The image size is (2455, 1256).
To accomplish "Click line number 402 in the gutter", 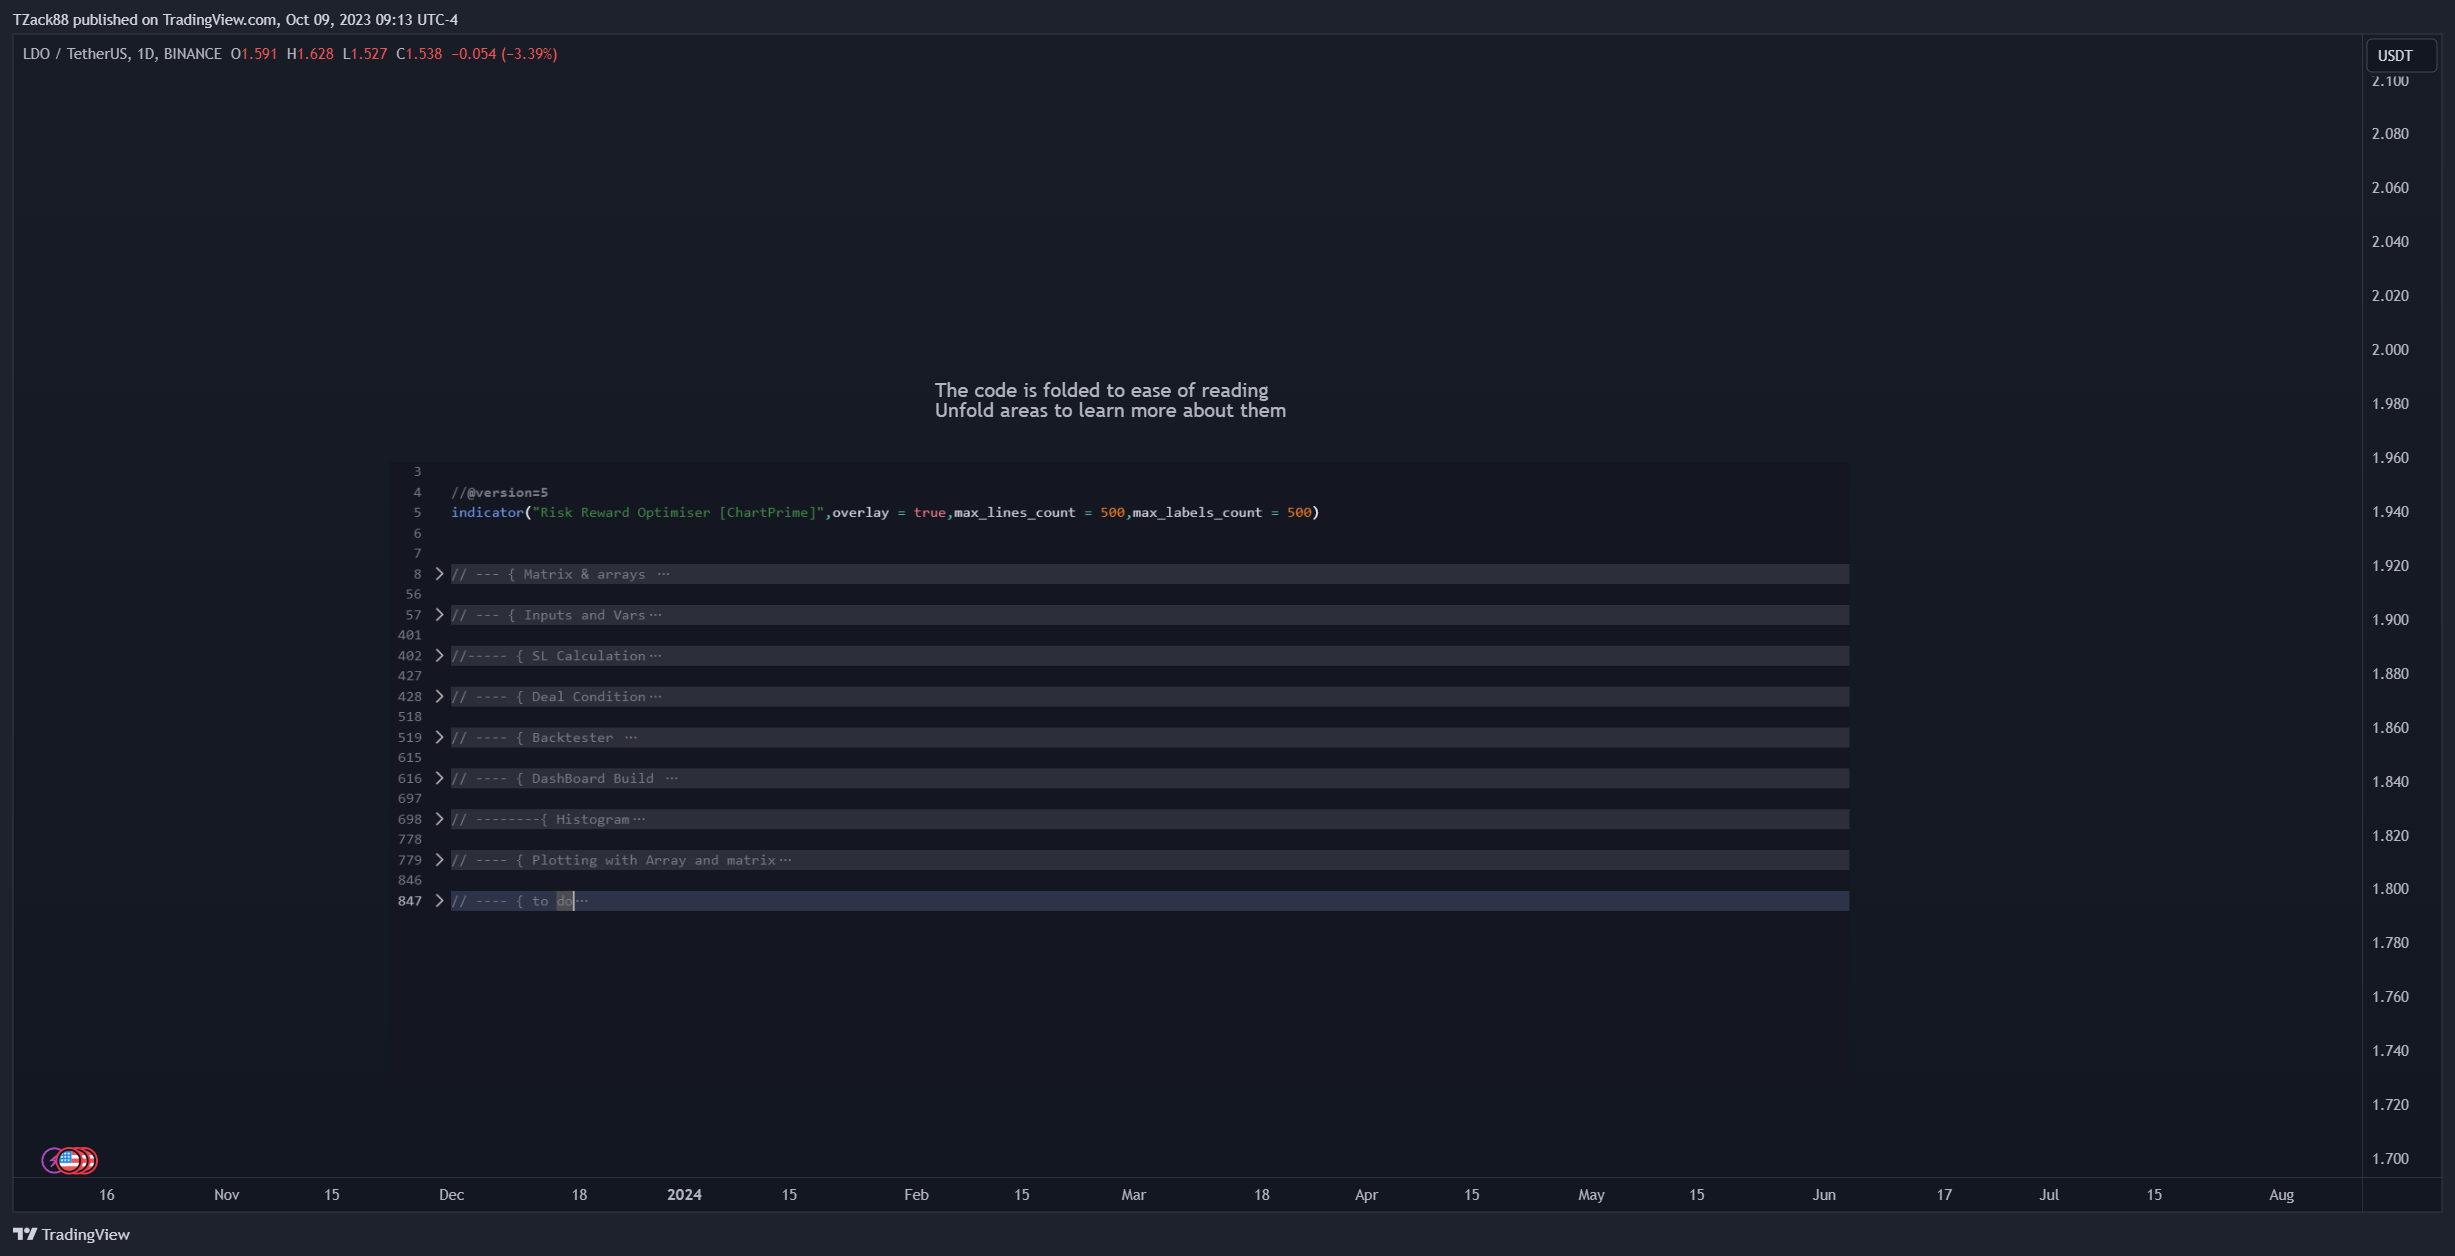I will 410,656.
